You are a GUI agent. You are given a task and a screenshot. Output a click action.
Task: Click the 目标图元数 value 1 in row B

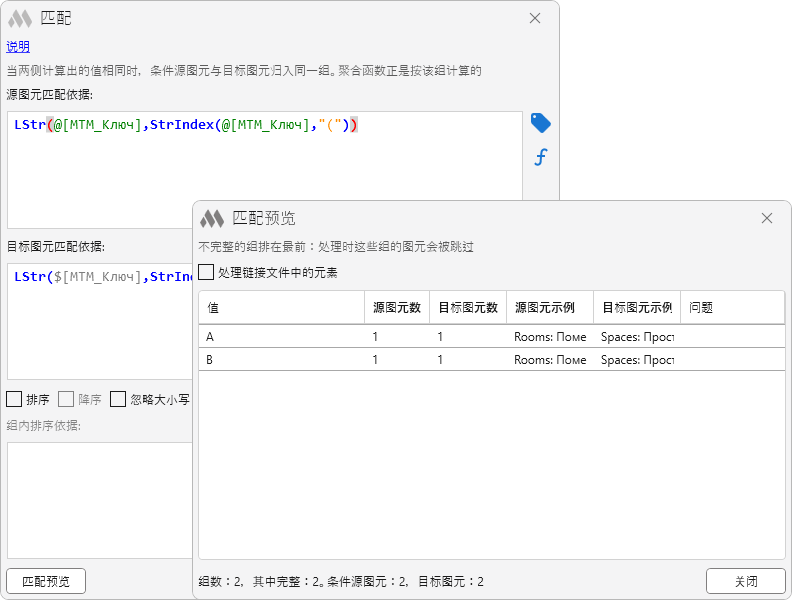coord(440,360)
